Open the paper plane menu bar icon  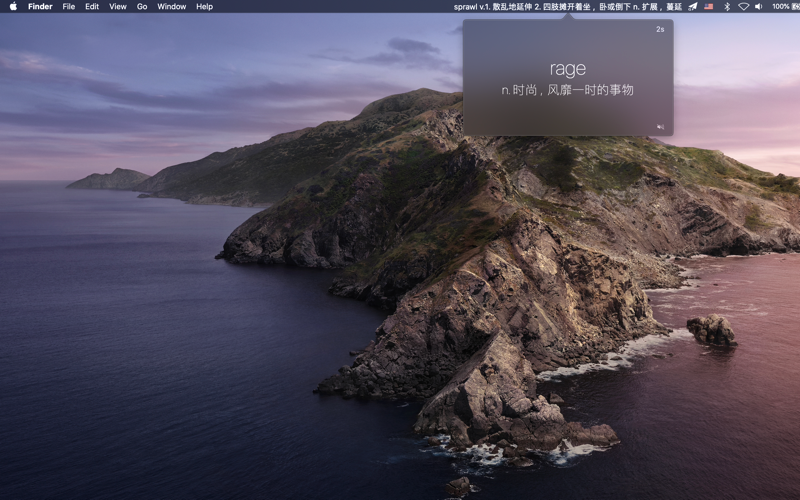point(692,7)
